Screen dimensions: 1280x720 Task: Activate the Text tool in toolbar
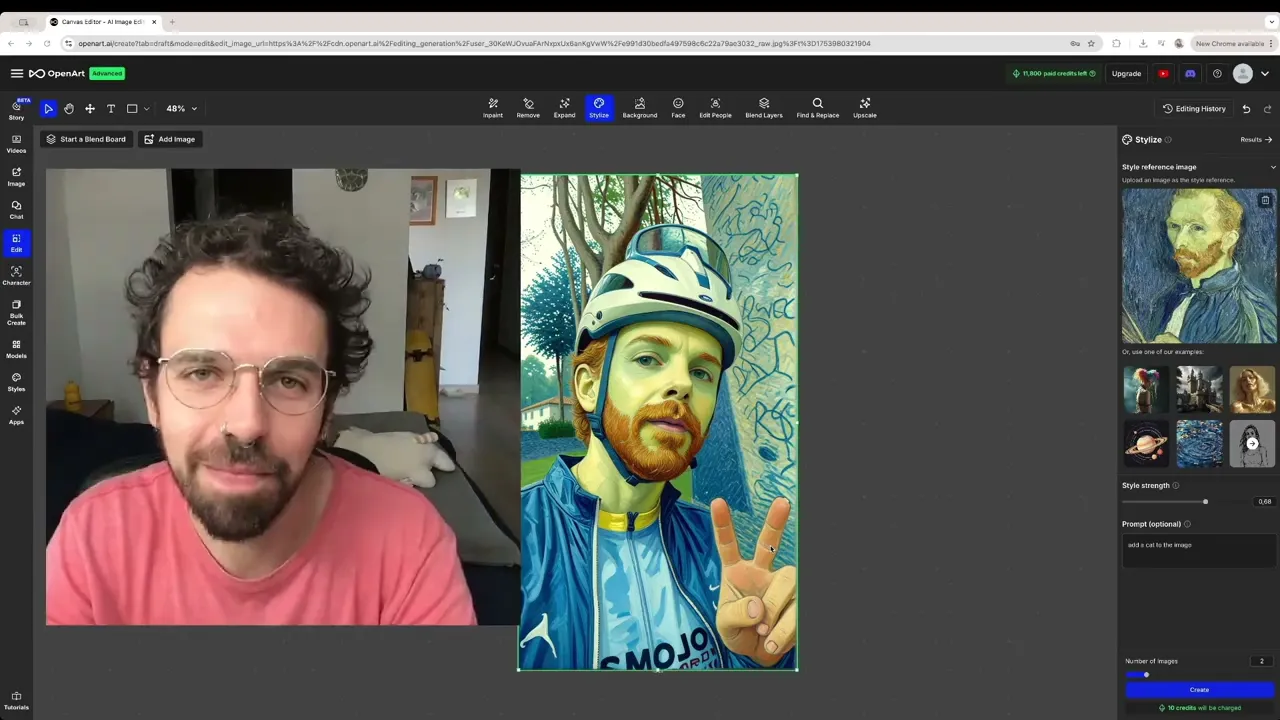(110, 108)
